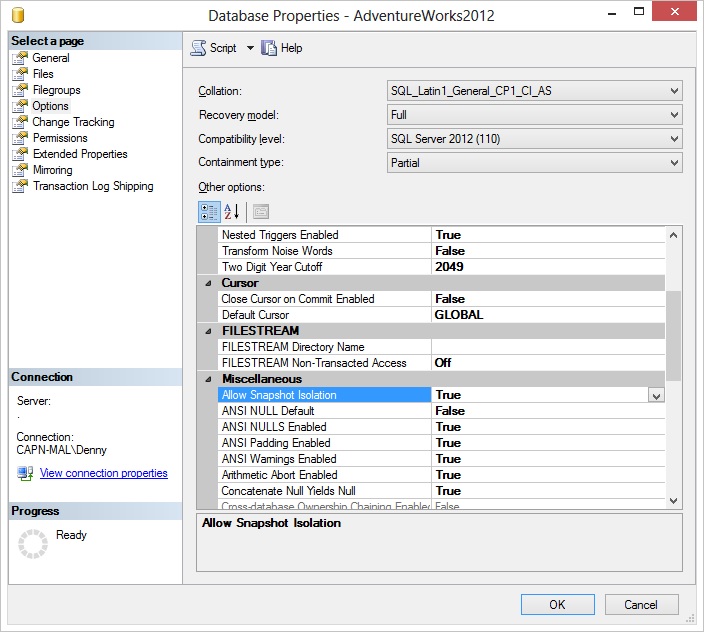
Task: Click the Script button label
Action: (223, 48)
